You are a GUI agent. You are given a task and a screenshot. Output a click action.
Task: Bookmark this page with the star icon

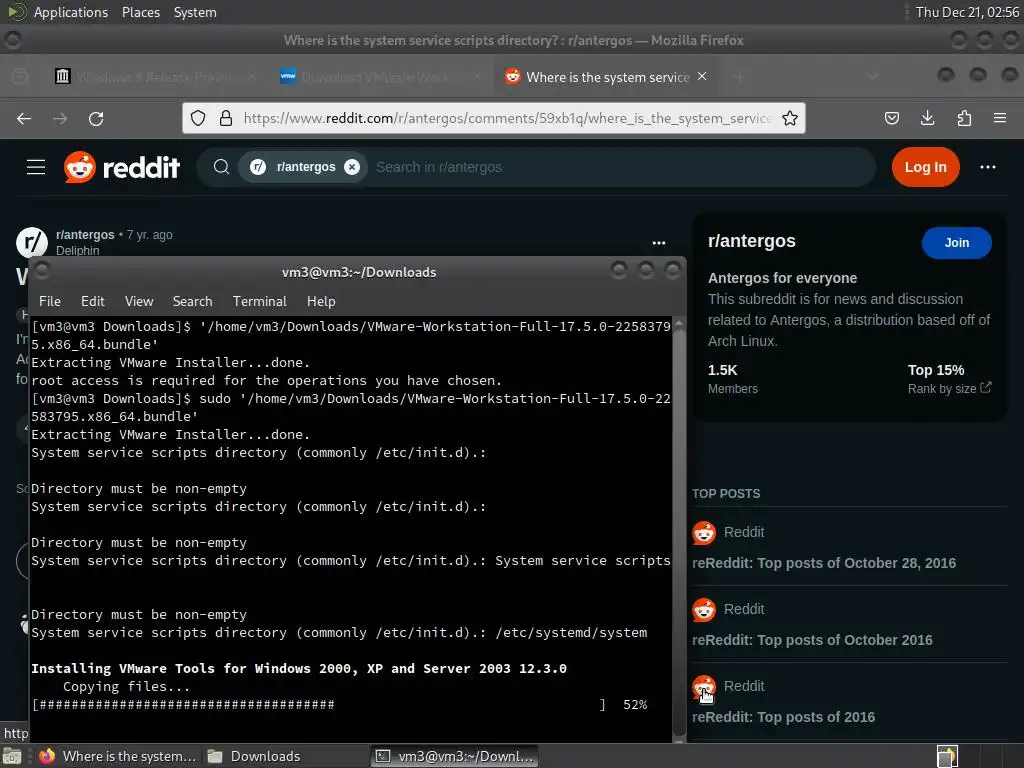tap(790, 118)
